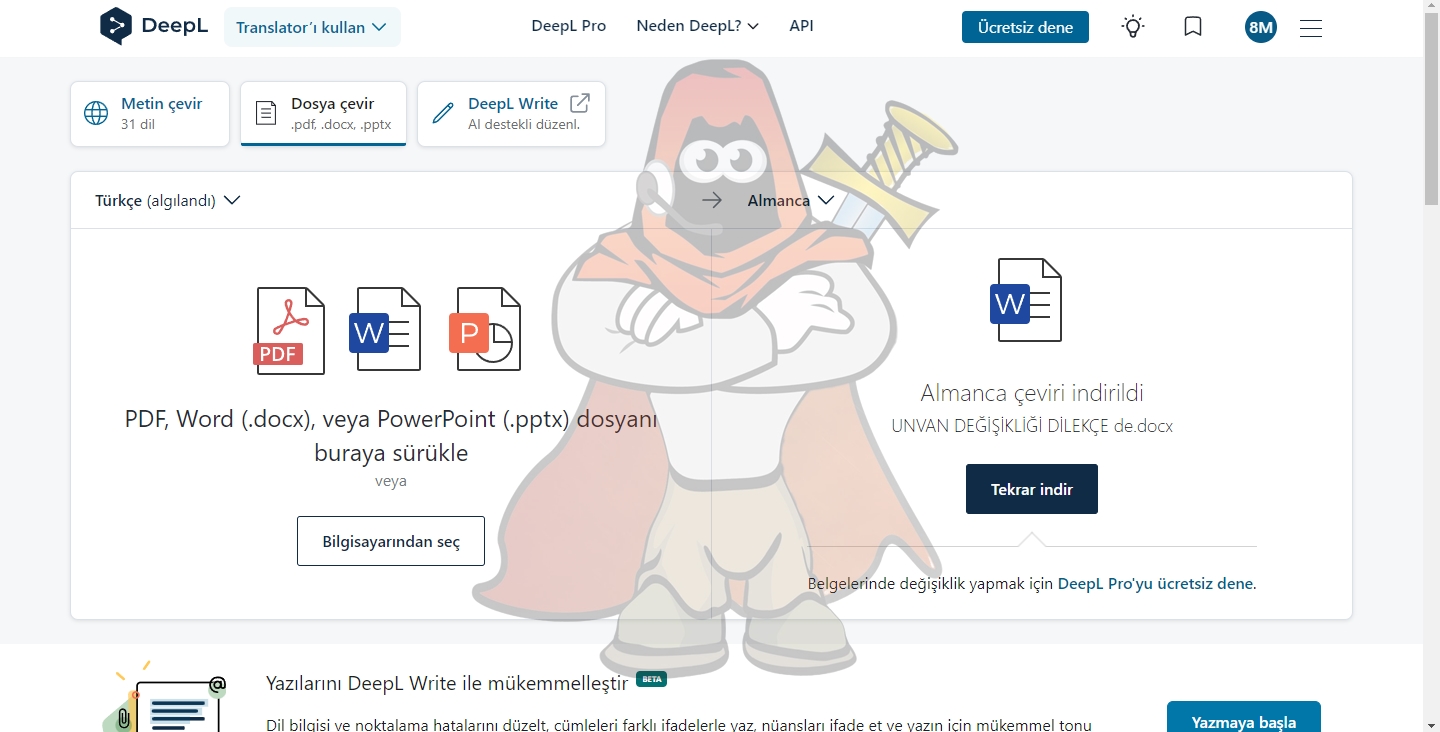Open the API navigation item
This screenshot has height=732, width=1440.
[801, 26]
